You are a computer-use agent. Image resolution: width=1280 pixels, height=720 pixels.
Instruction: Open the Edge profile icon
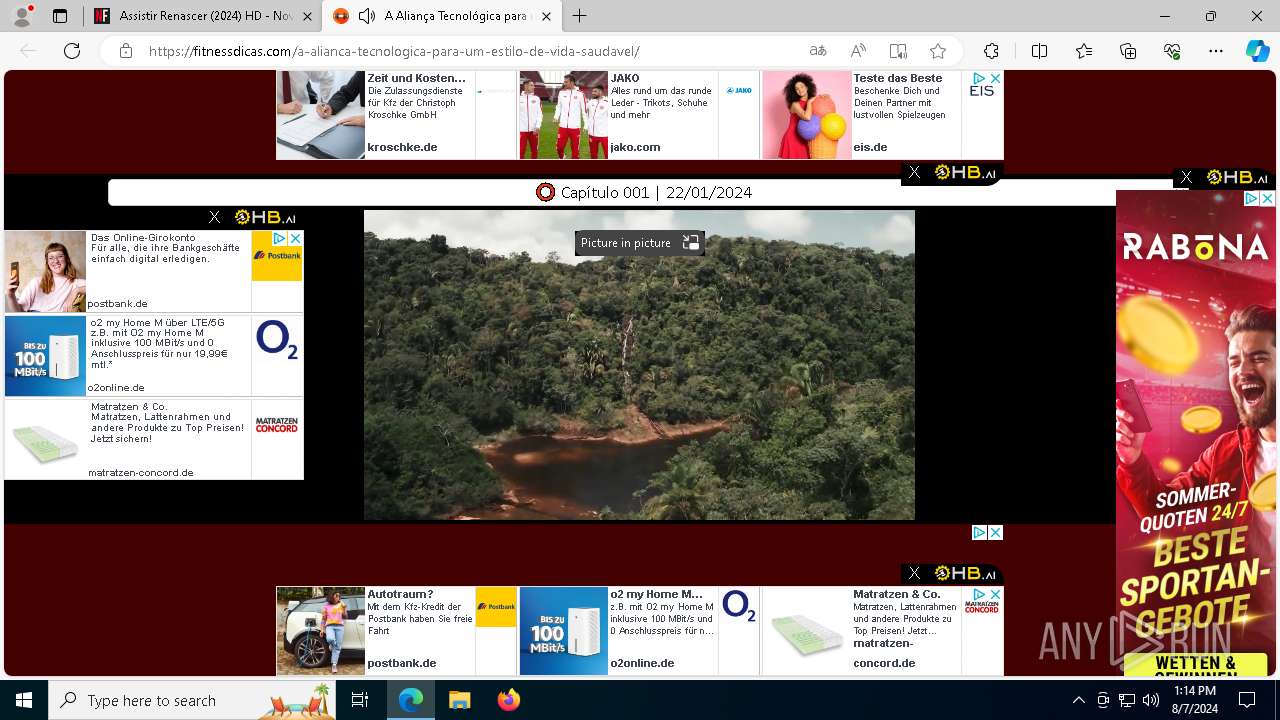(22, 16)
